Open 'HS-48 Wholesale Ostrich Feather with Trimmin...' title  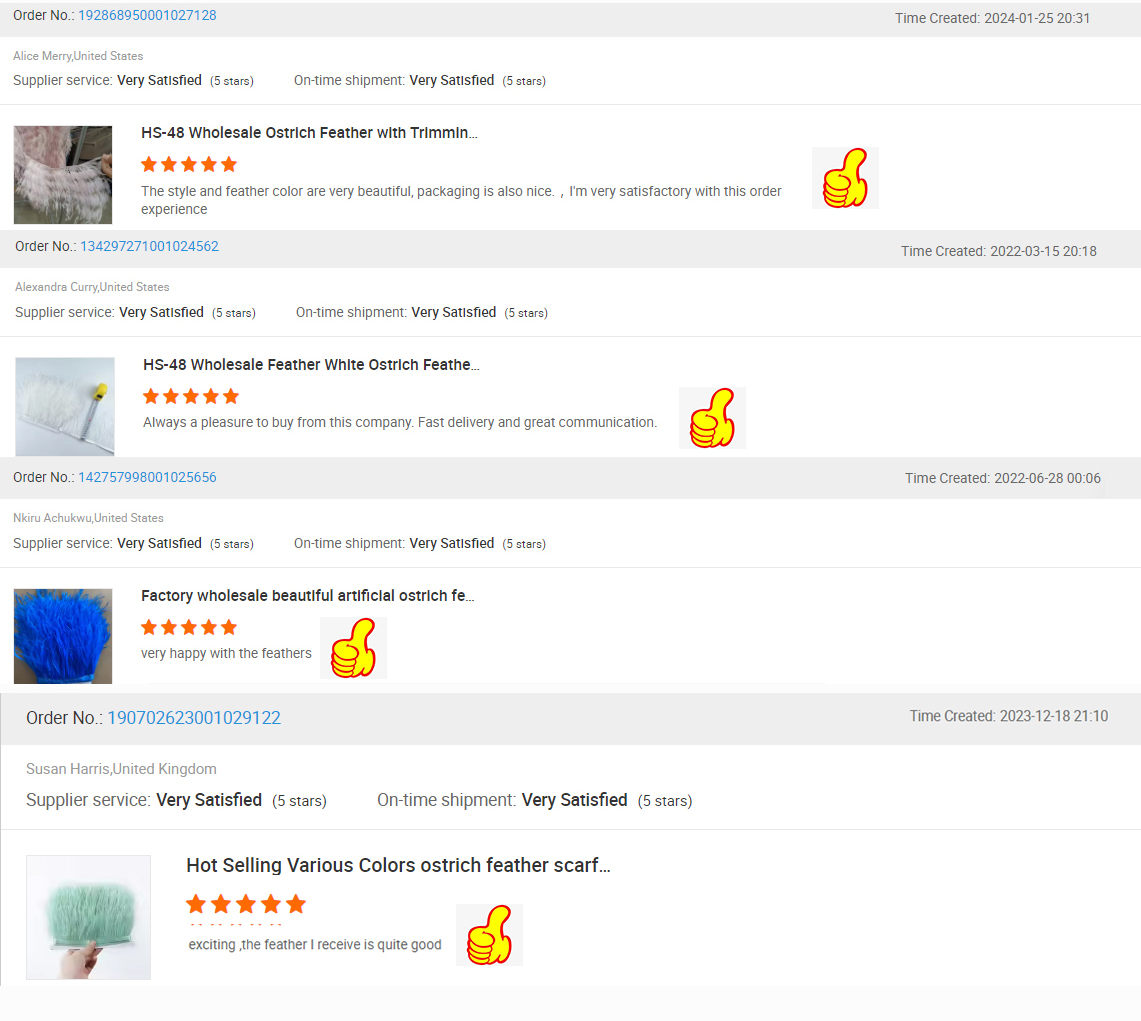(309, 133)
